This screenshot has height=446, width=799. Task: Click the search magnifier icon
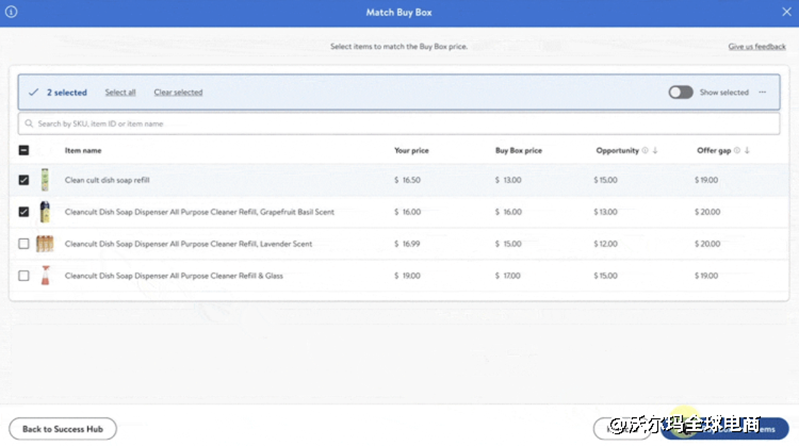(29, 124)
